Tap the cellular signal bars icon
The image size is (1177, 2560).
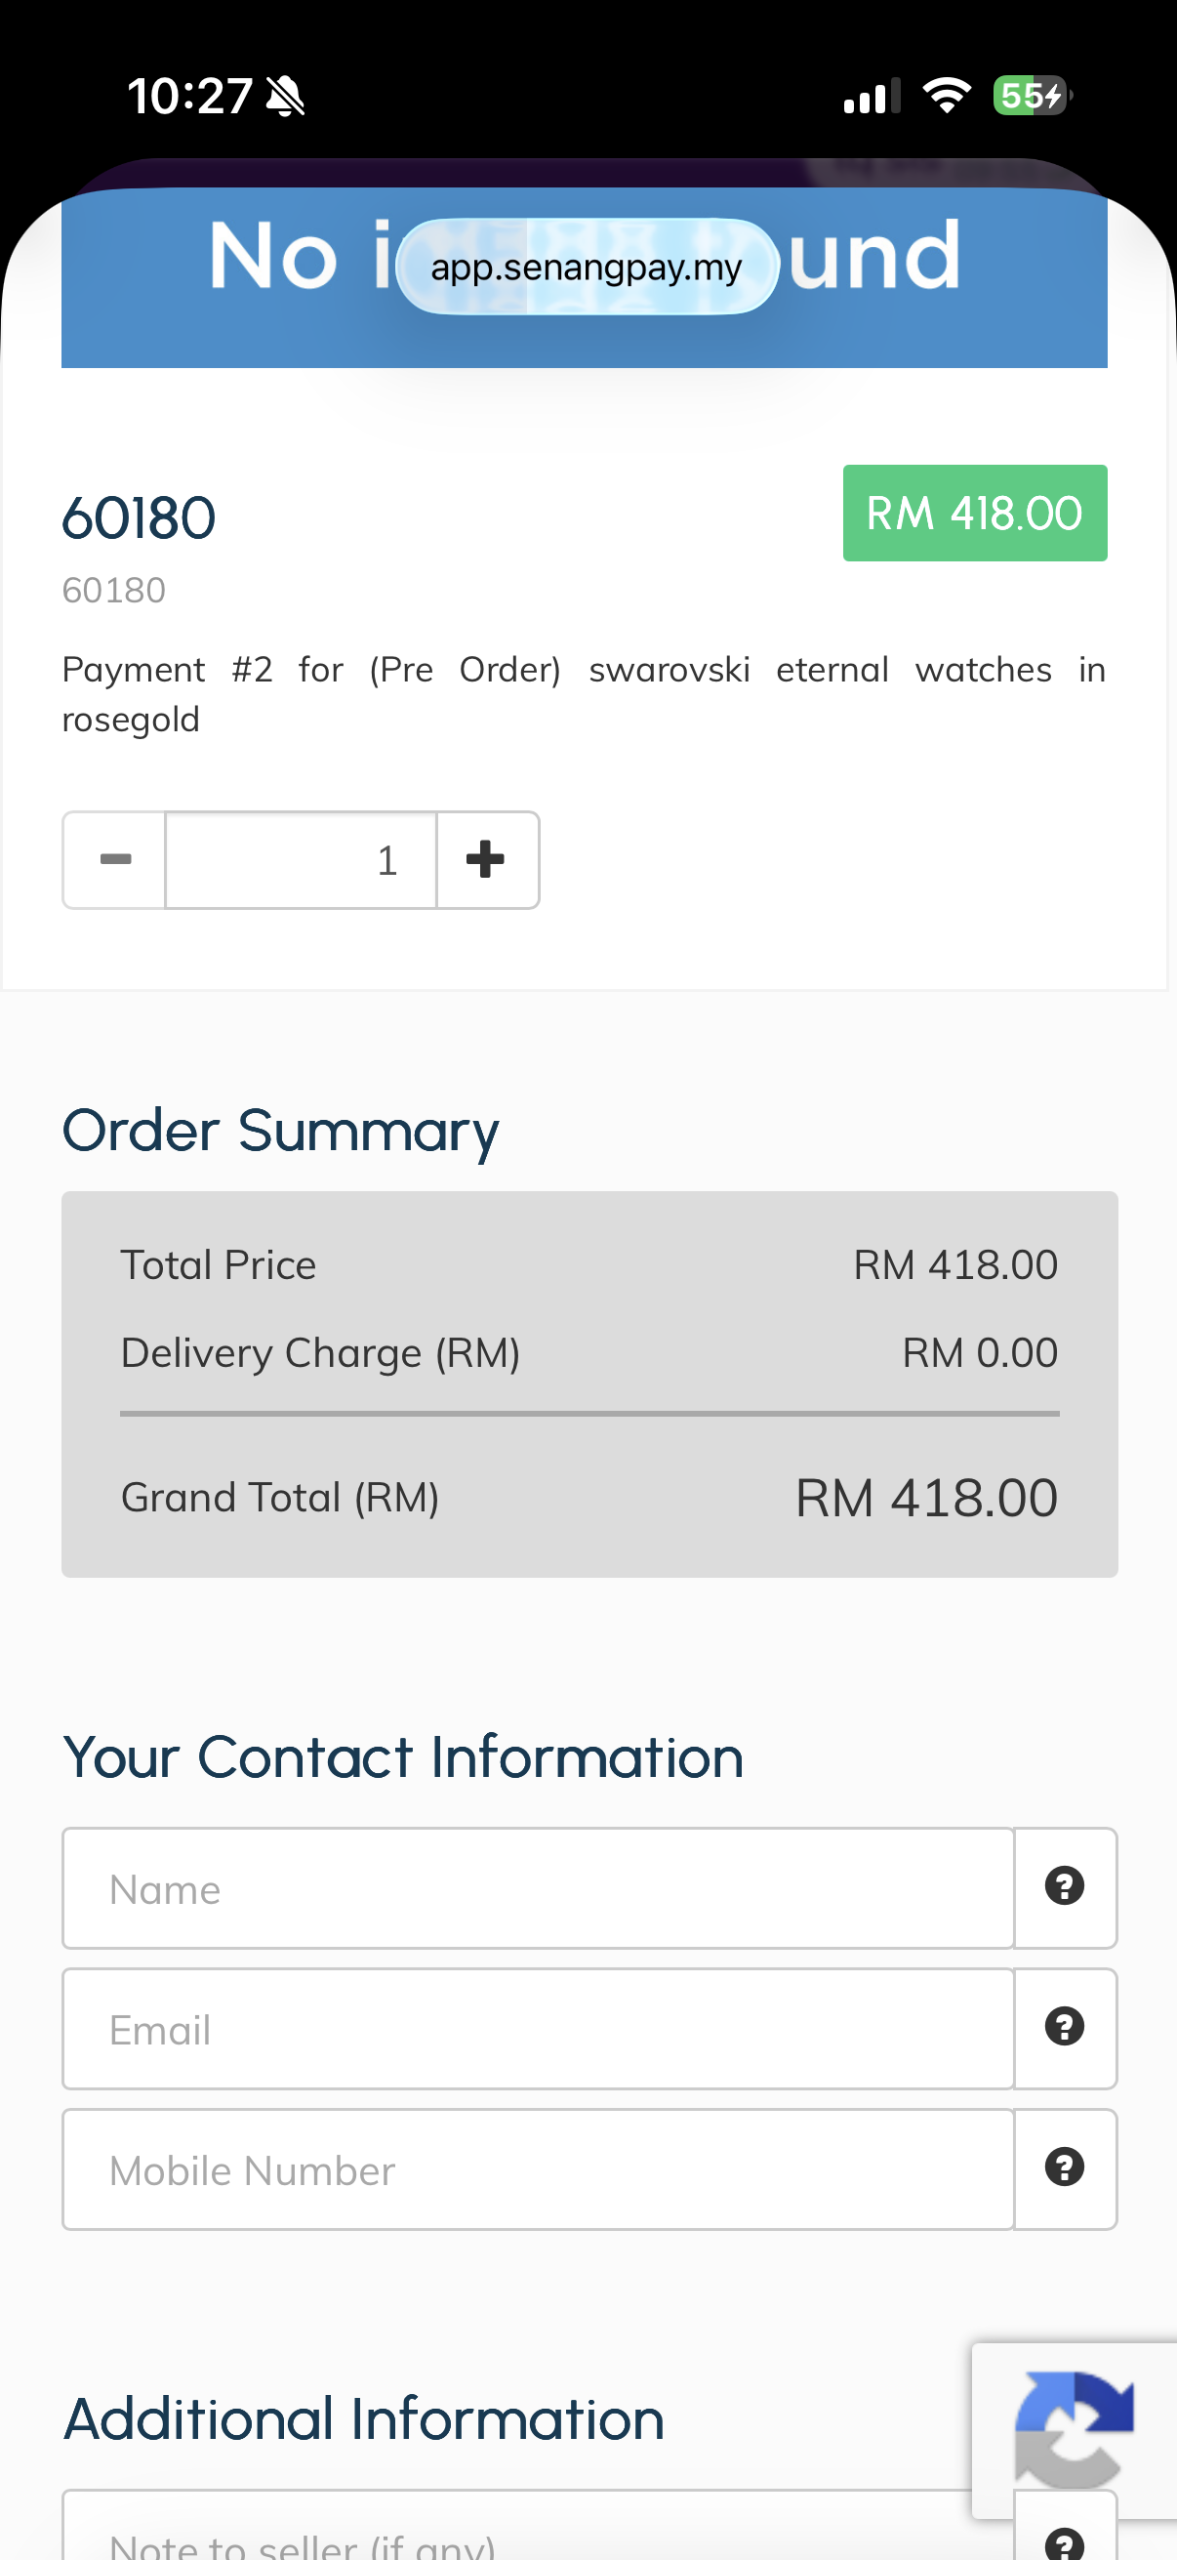pos(872,96)
